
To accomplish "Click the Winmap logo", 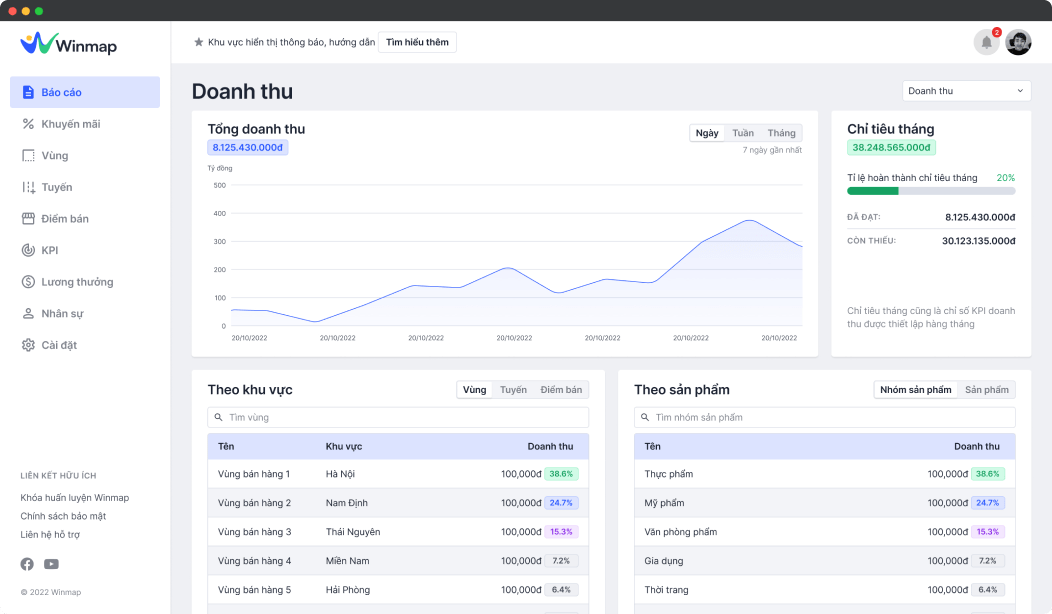I will (70, 43).
